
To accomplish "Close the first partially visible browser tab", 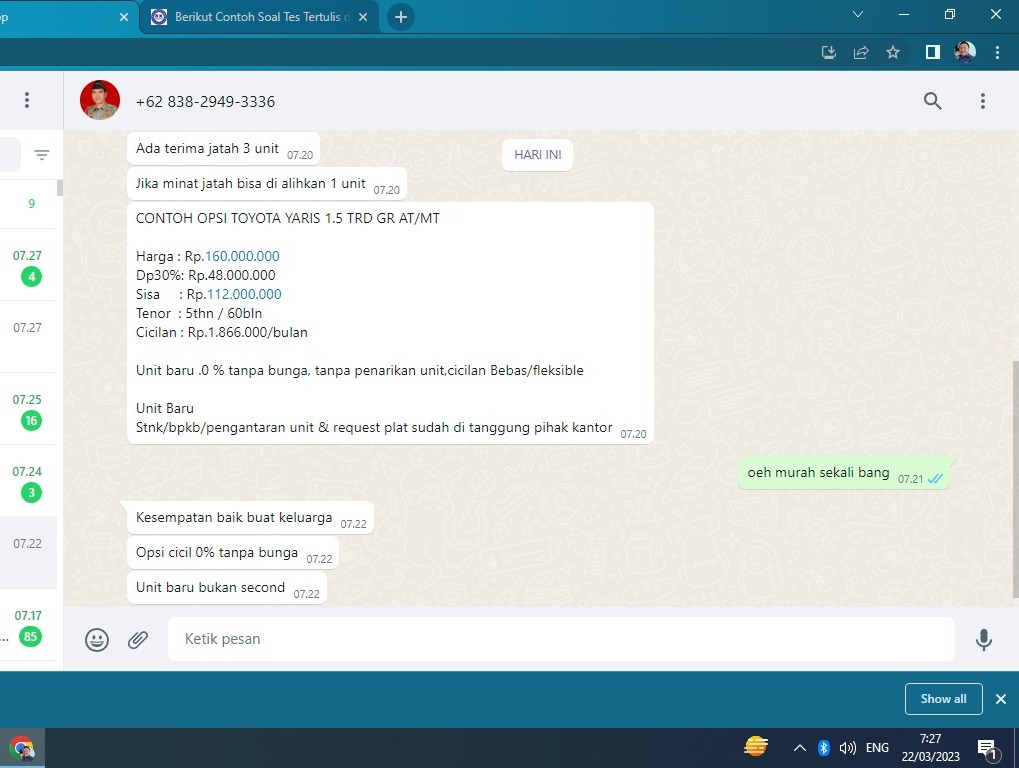I will click(x=124, y=17).
